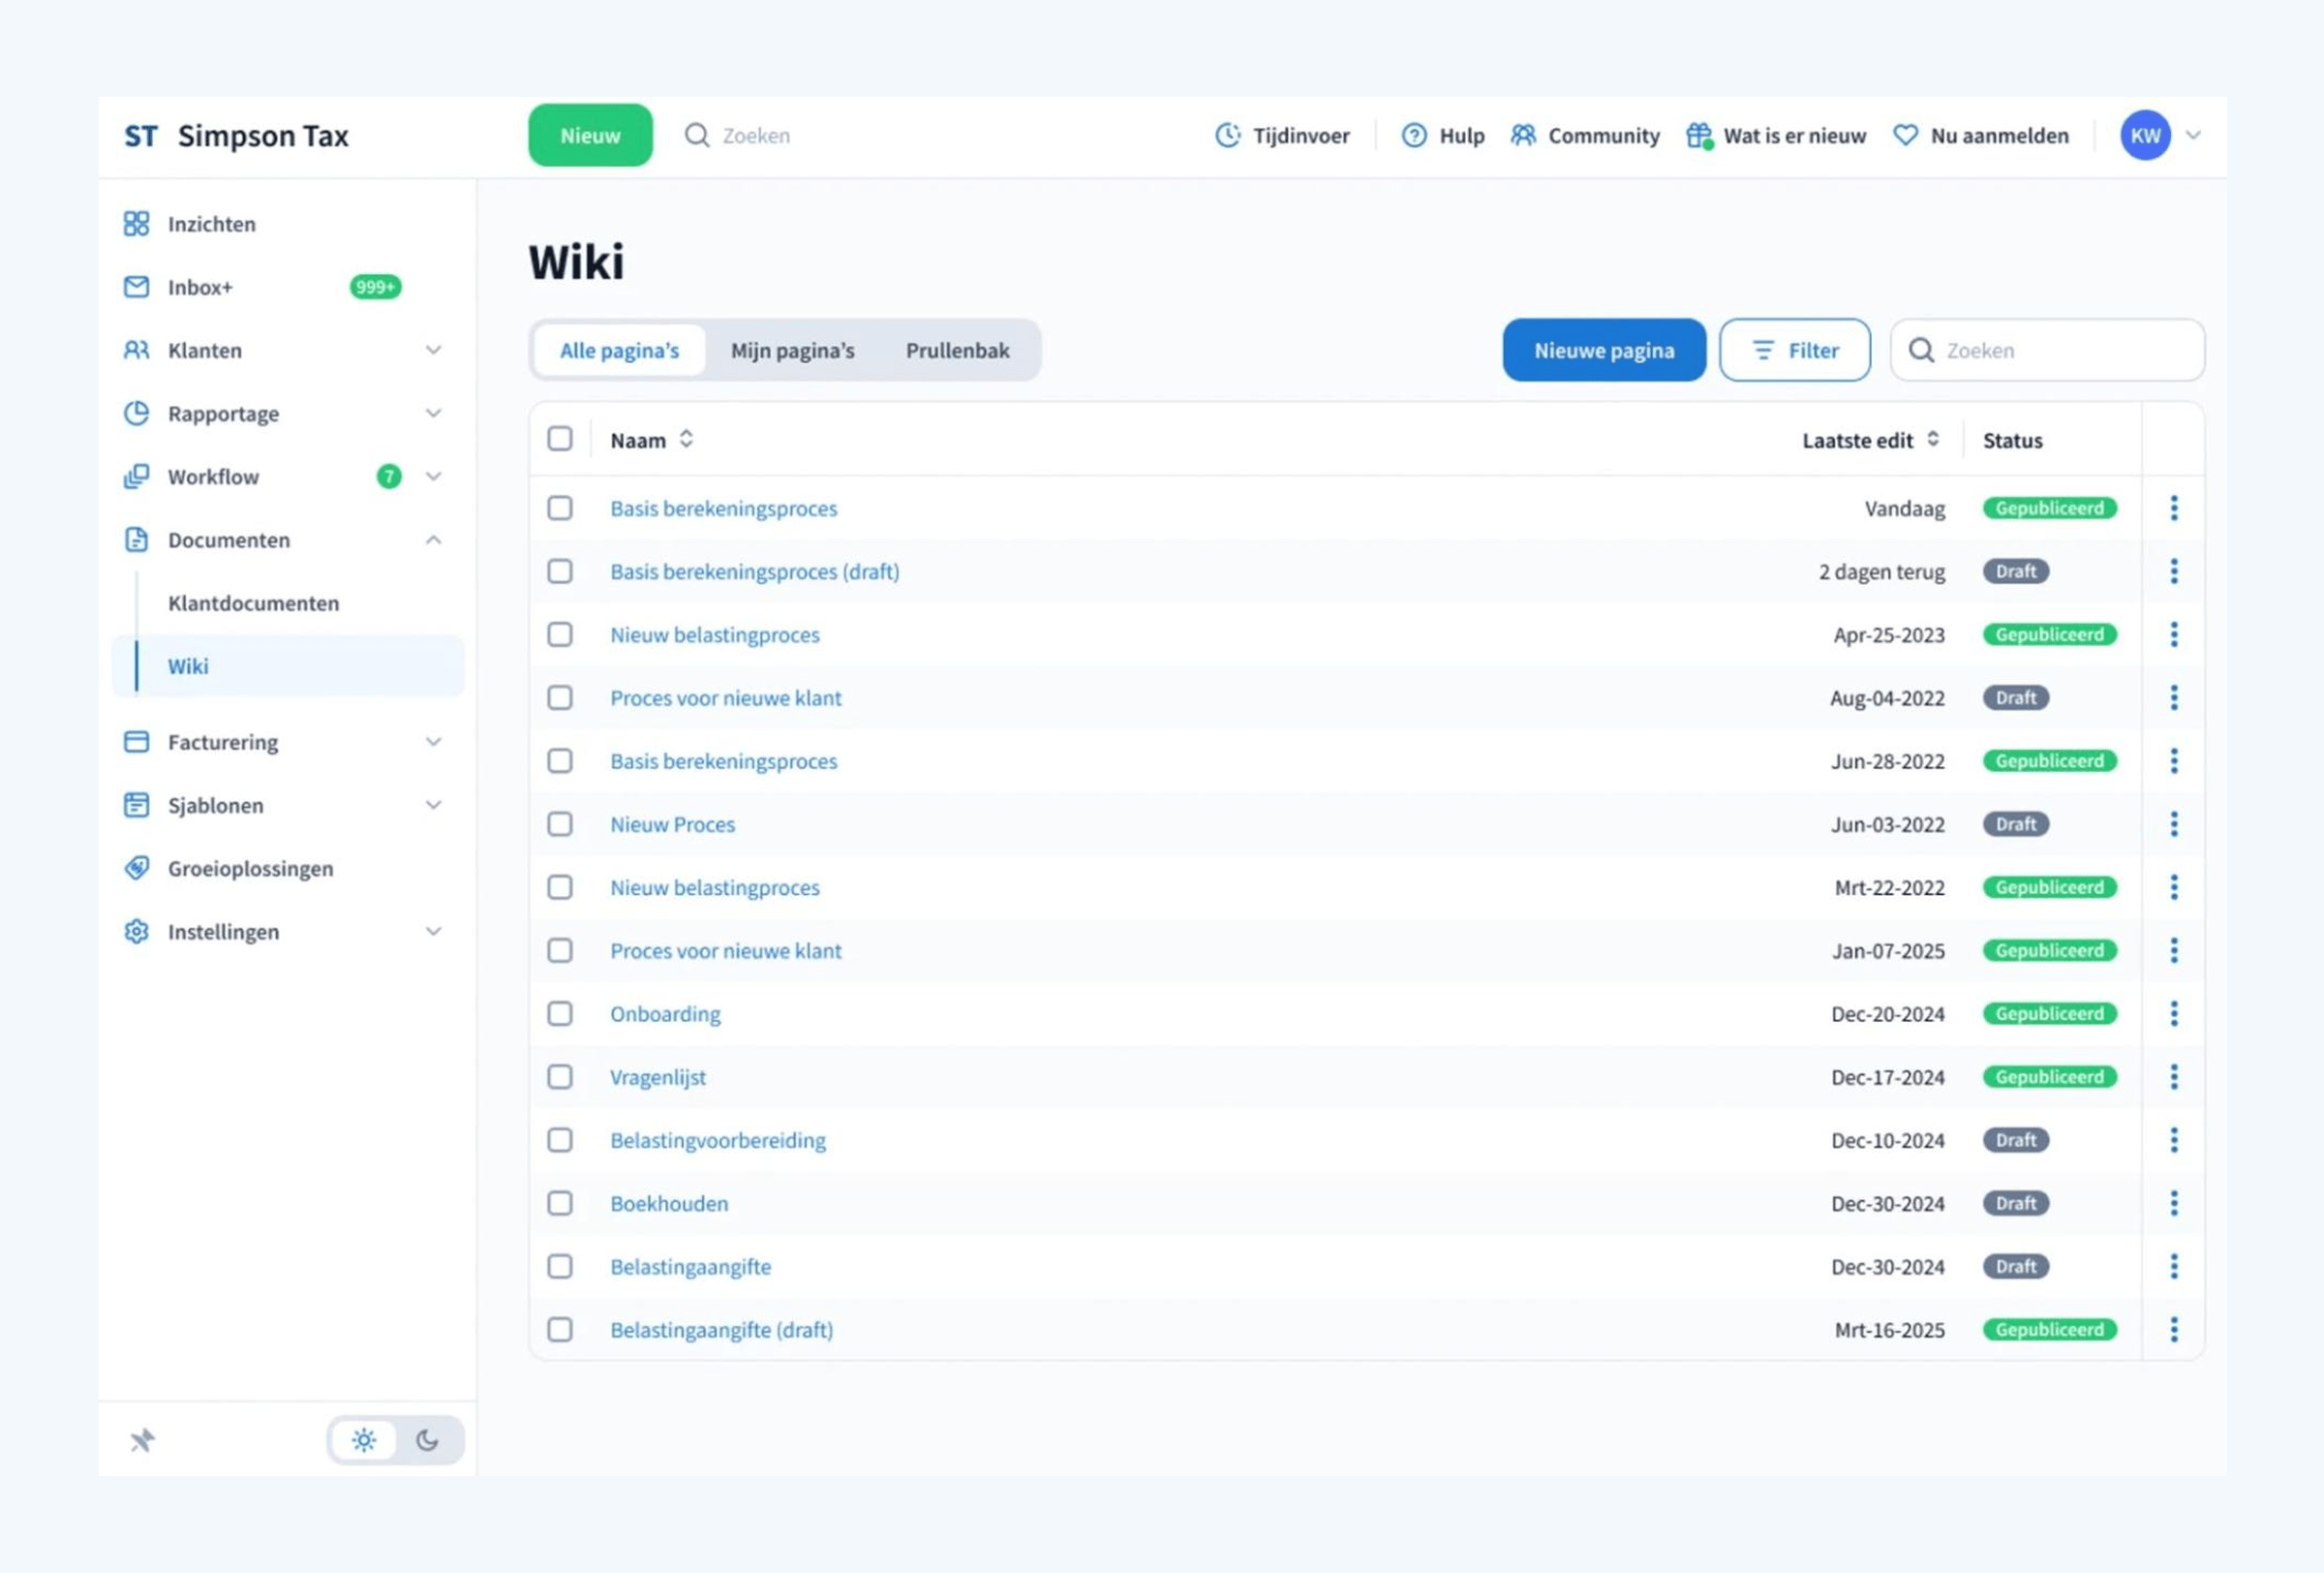The height and width of the screenshot is (1573, 2324).
Task: Click the Draft badge on Boekhouden row
Action: 2015,1203
